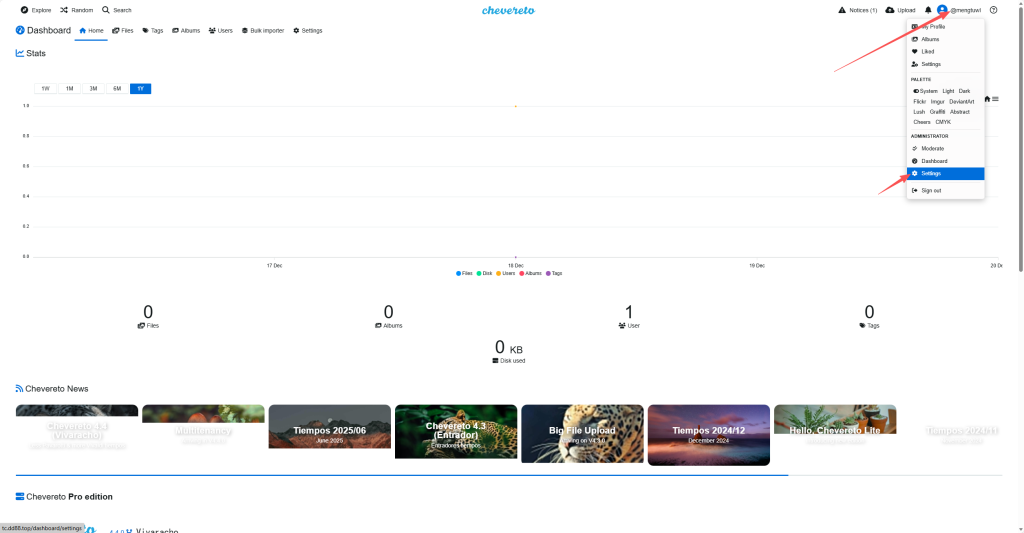Open the notifications bell icon
This screenshot has width=1024, height=533.
[x=928, y=10]
